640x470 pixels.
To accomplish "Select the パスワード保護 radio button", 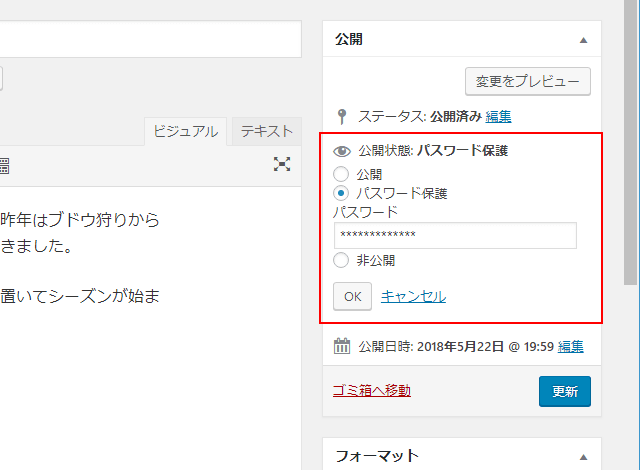I will 341,193.
